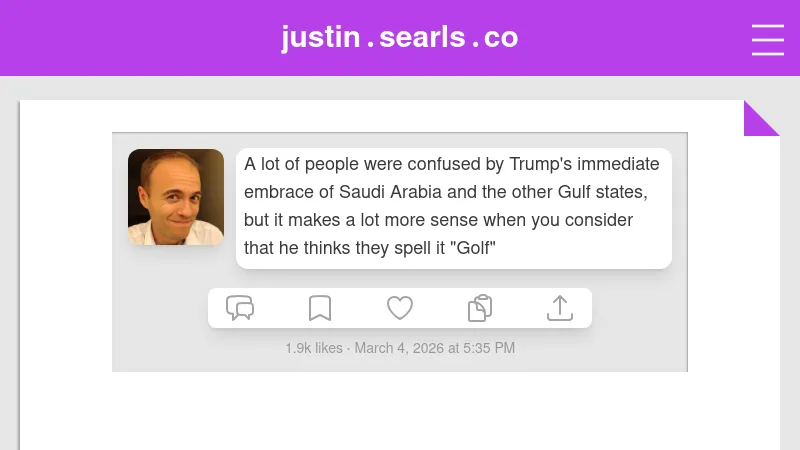800x450 pixels.
Task: Select the "searls" part of the site title
Action: tap(422, 38)
